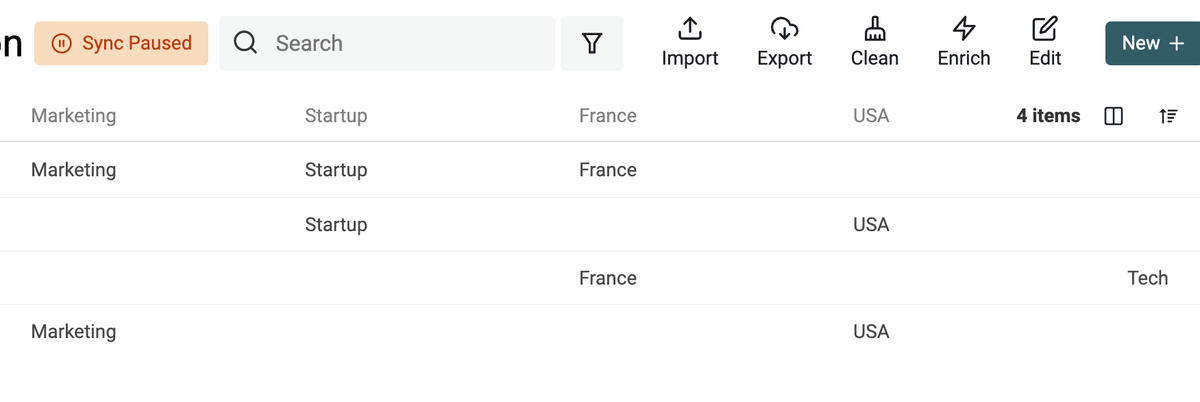
Task: Change sort order with sort icon
Action: pos(1167,116)
